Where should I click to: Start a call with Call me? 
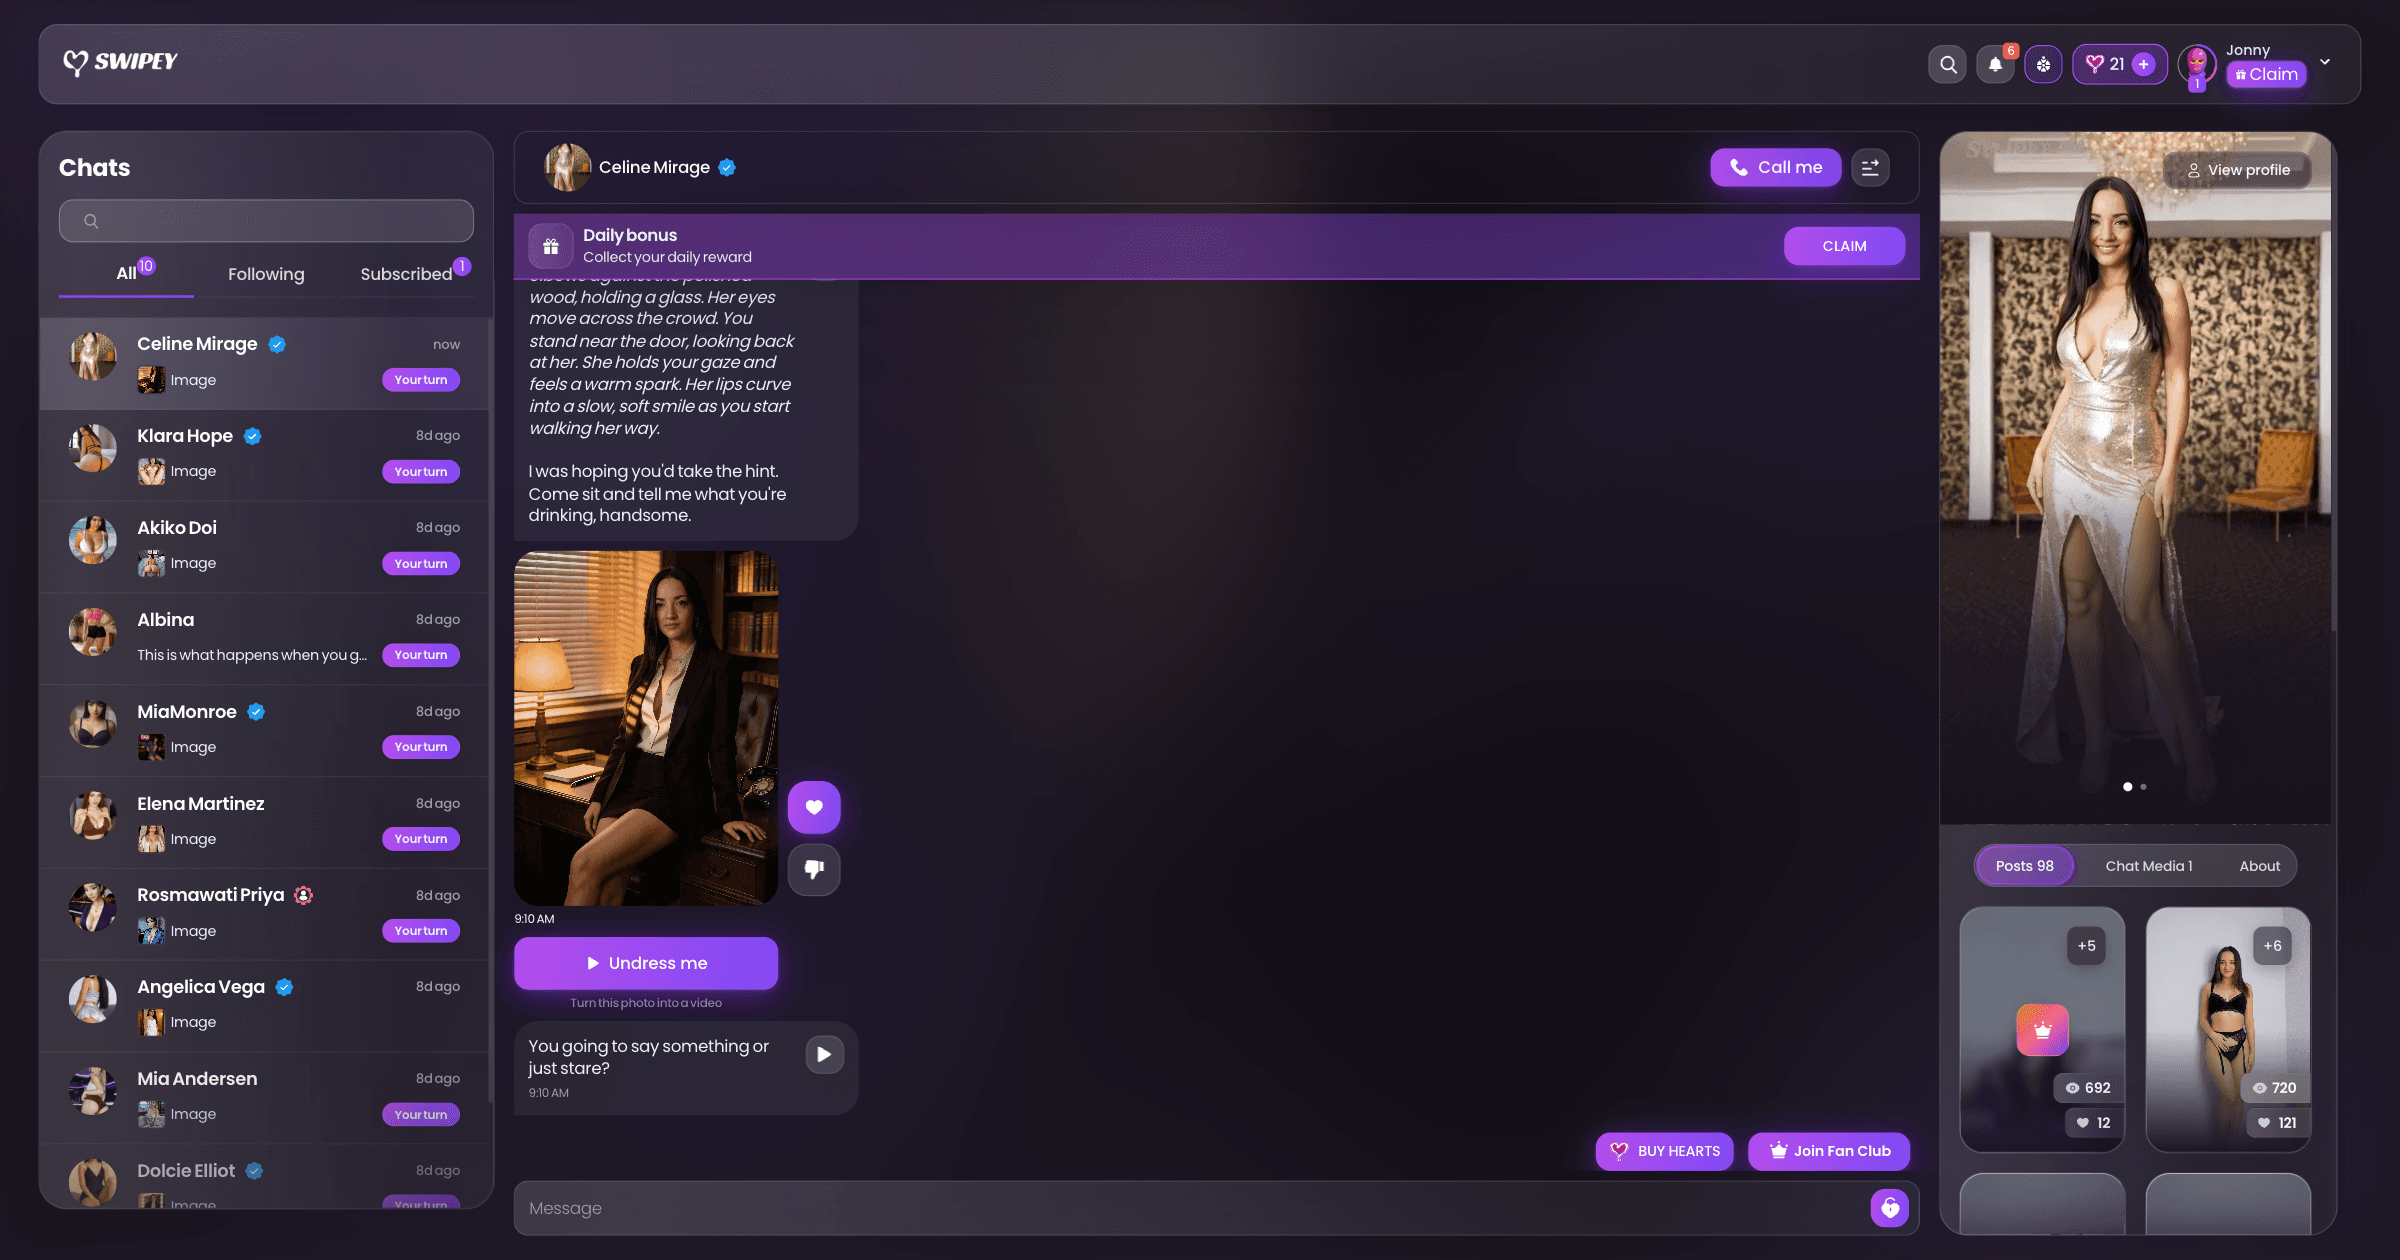click(x=1775, y=167)
